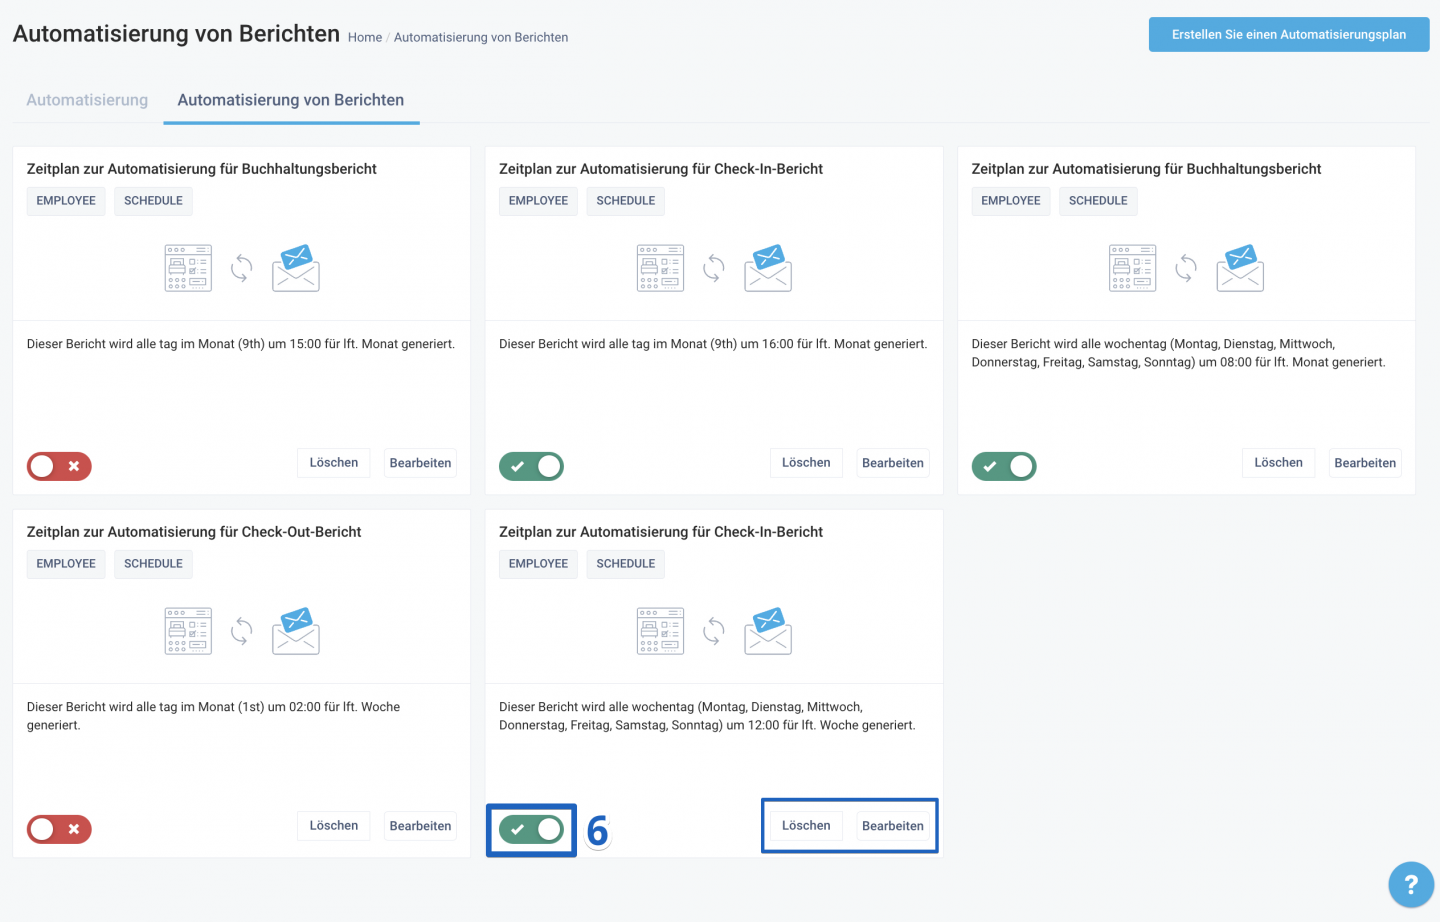The height and width of the screenshot is (922, 1440).
Task: Click the blue help question mark icon
Action: (x=1410, y=884)
